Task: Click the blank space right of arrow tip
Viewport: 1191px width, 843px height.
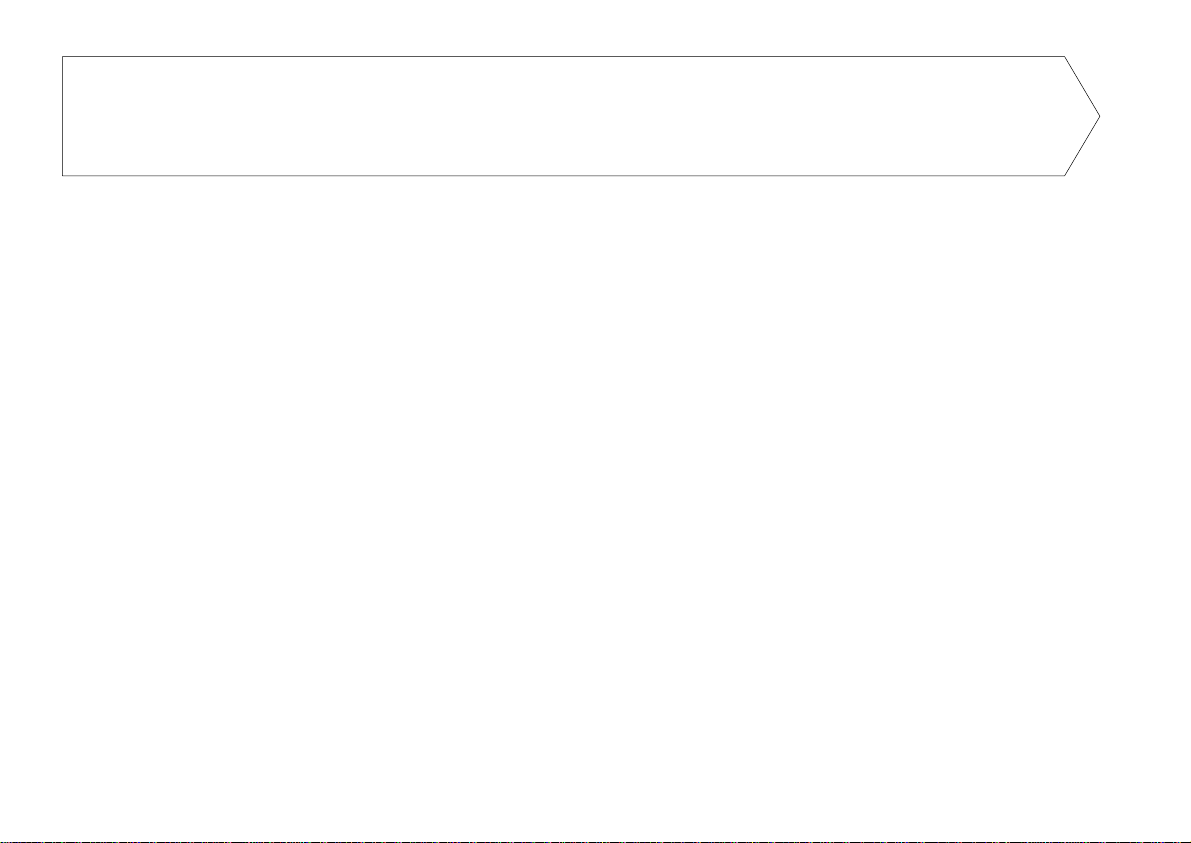Action: point(1145,116)
